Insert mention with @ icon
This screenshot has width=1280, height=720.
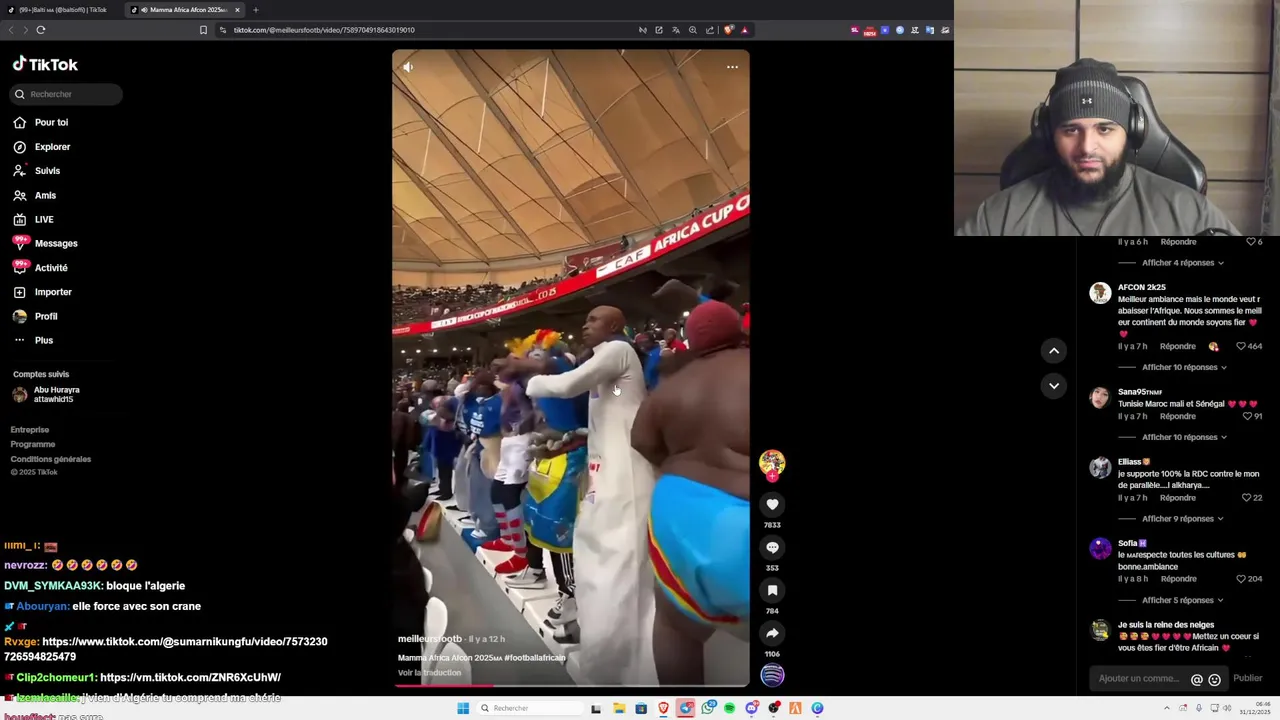click(x=1197, y=680)
